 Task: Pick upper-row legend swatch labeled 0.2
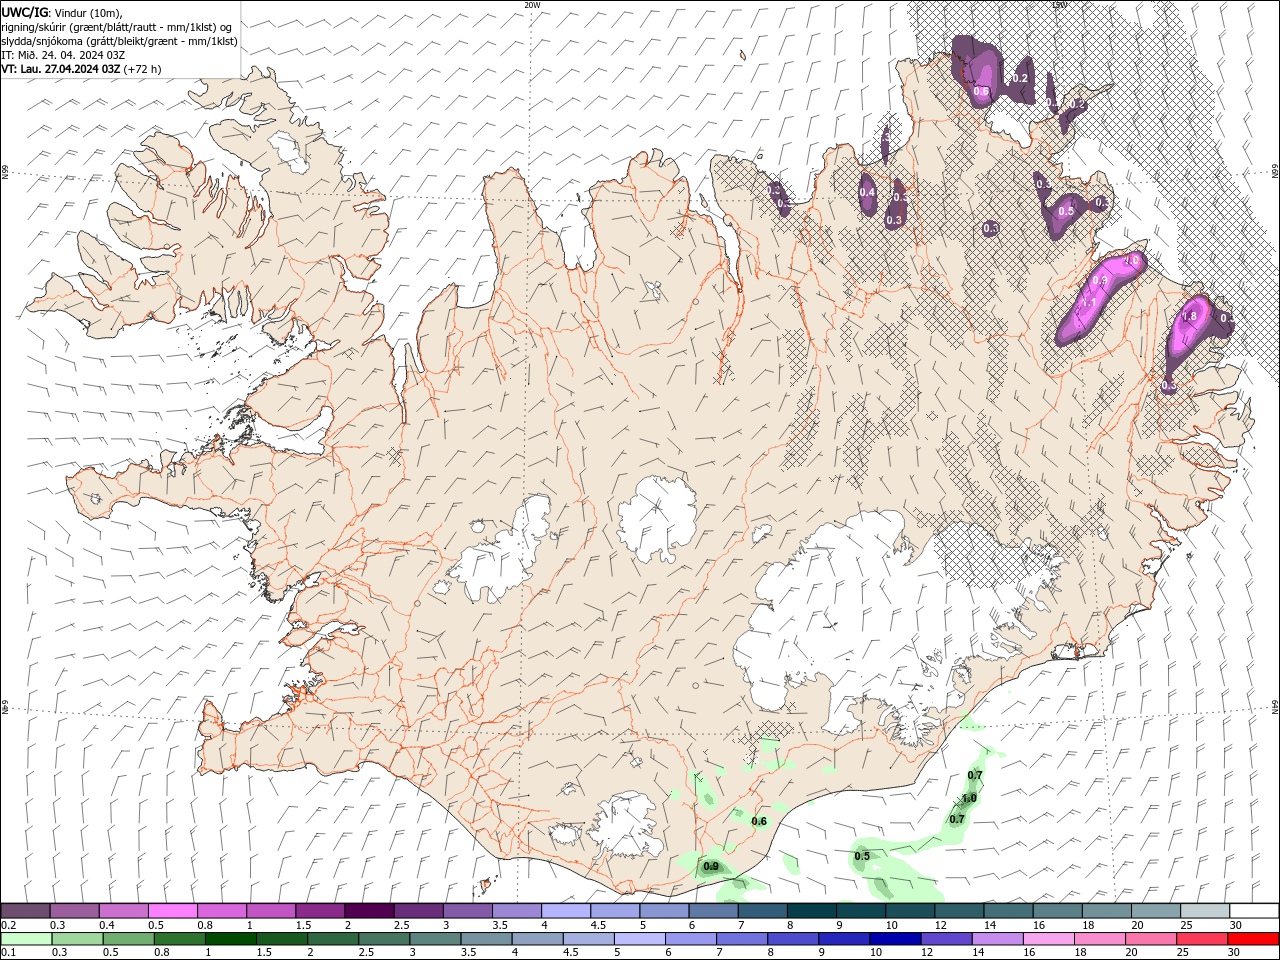point(25,910)
